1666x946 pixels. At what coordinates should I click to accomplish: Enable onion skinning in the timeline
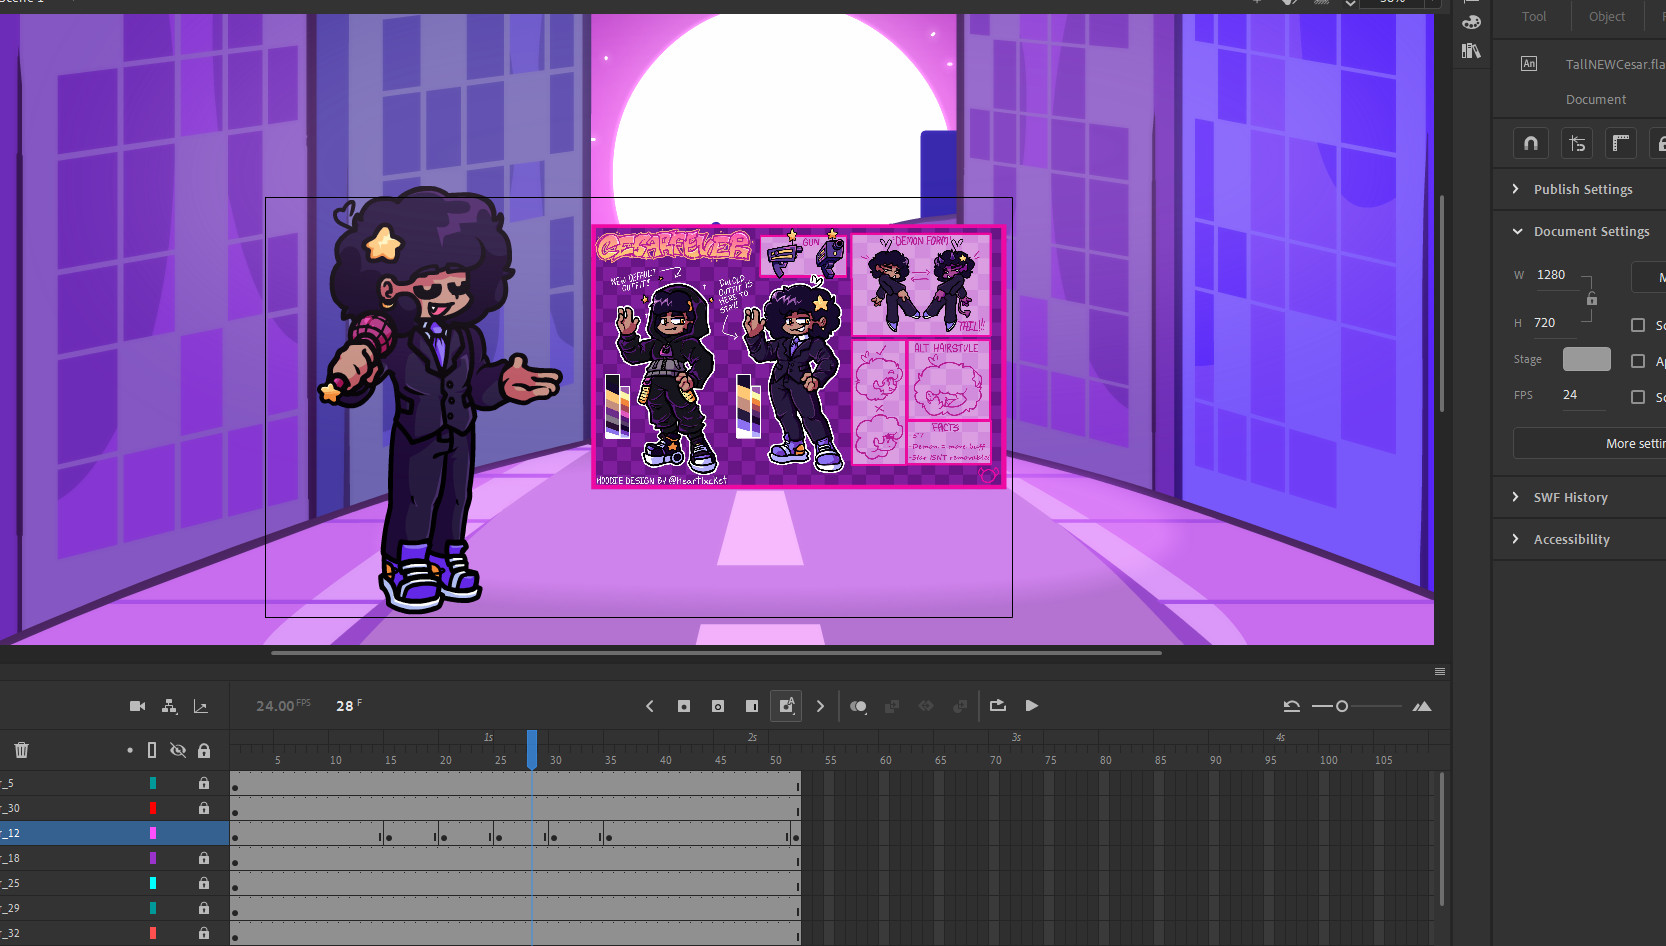pyautogui.click(x=858, y=706)
